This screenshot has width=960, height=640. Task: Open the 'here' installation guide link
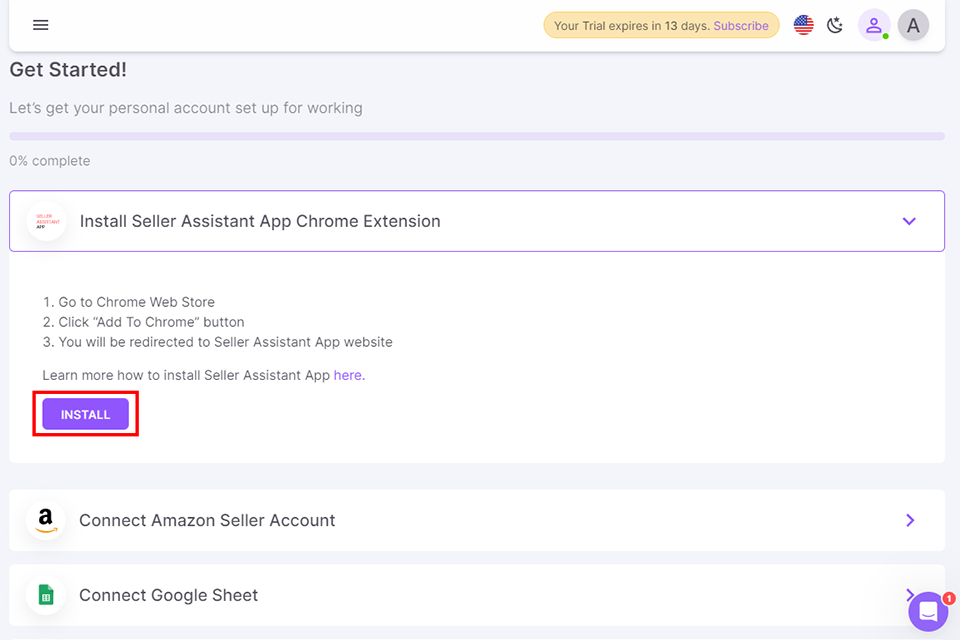349,375
